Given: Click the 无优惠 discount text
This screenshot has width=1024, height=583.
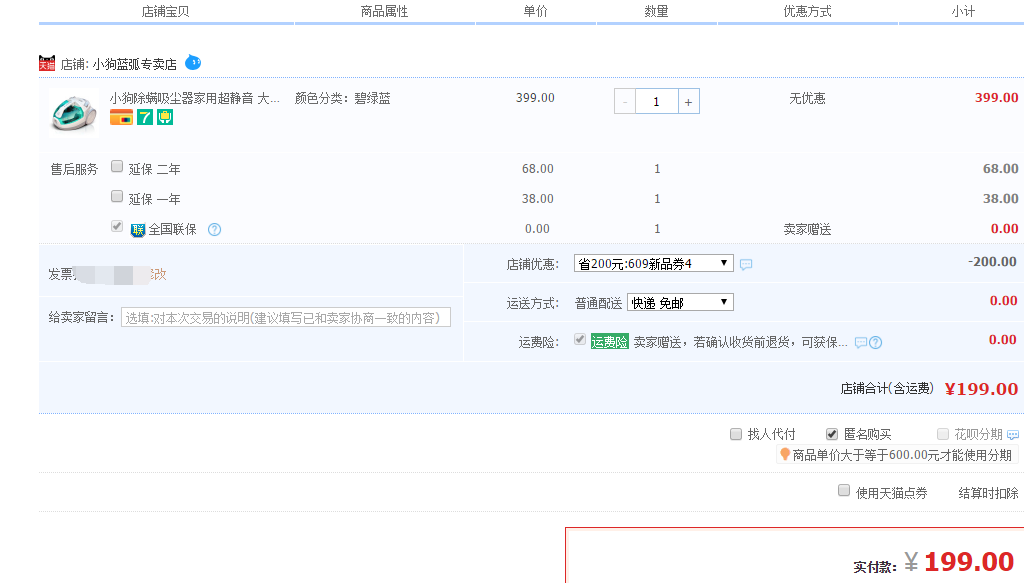Looking at the screenshot, I should pos(807,99).
